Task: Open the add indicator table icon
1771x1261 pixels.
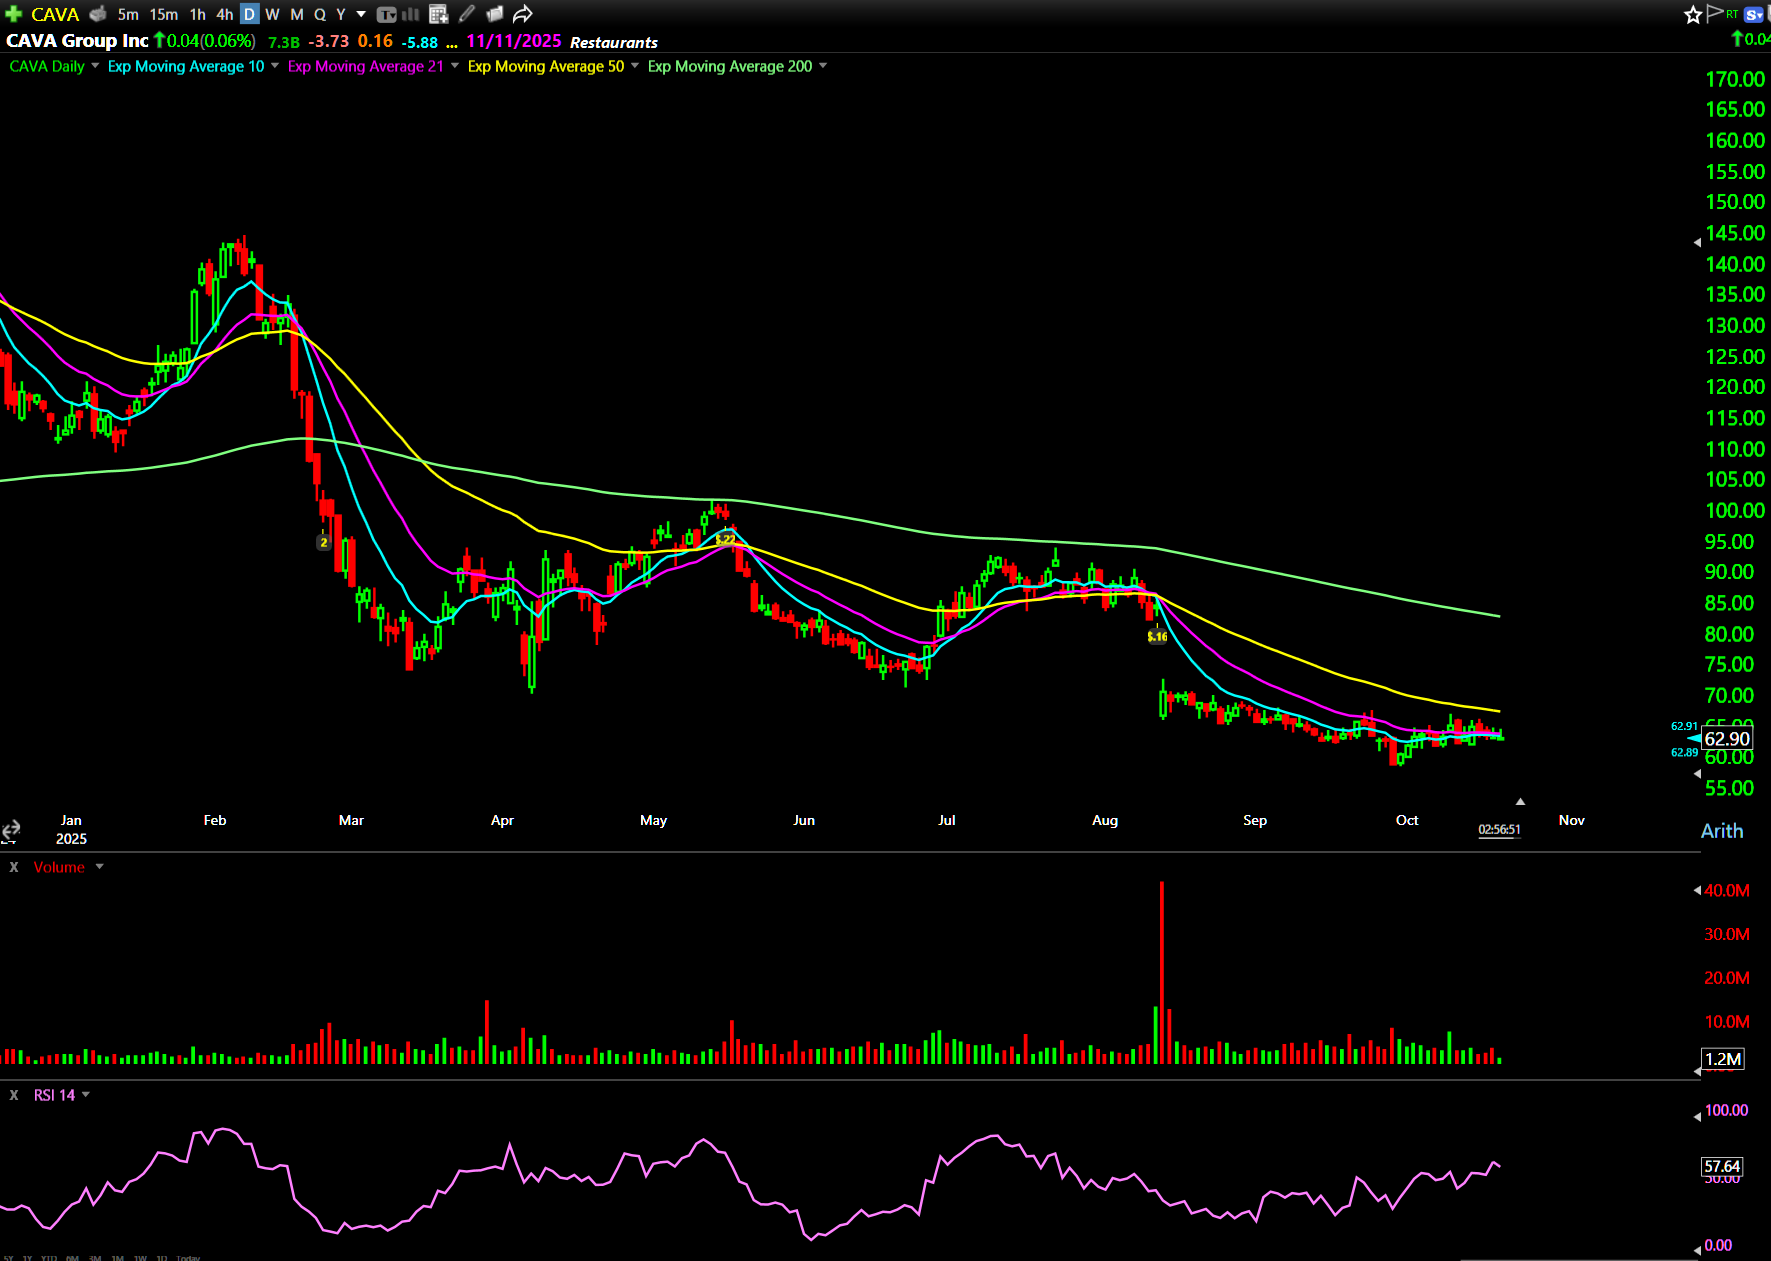Action: coord(438,14)
